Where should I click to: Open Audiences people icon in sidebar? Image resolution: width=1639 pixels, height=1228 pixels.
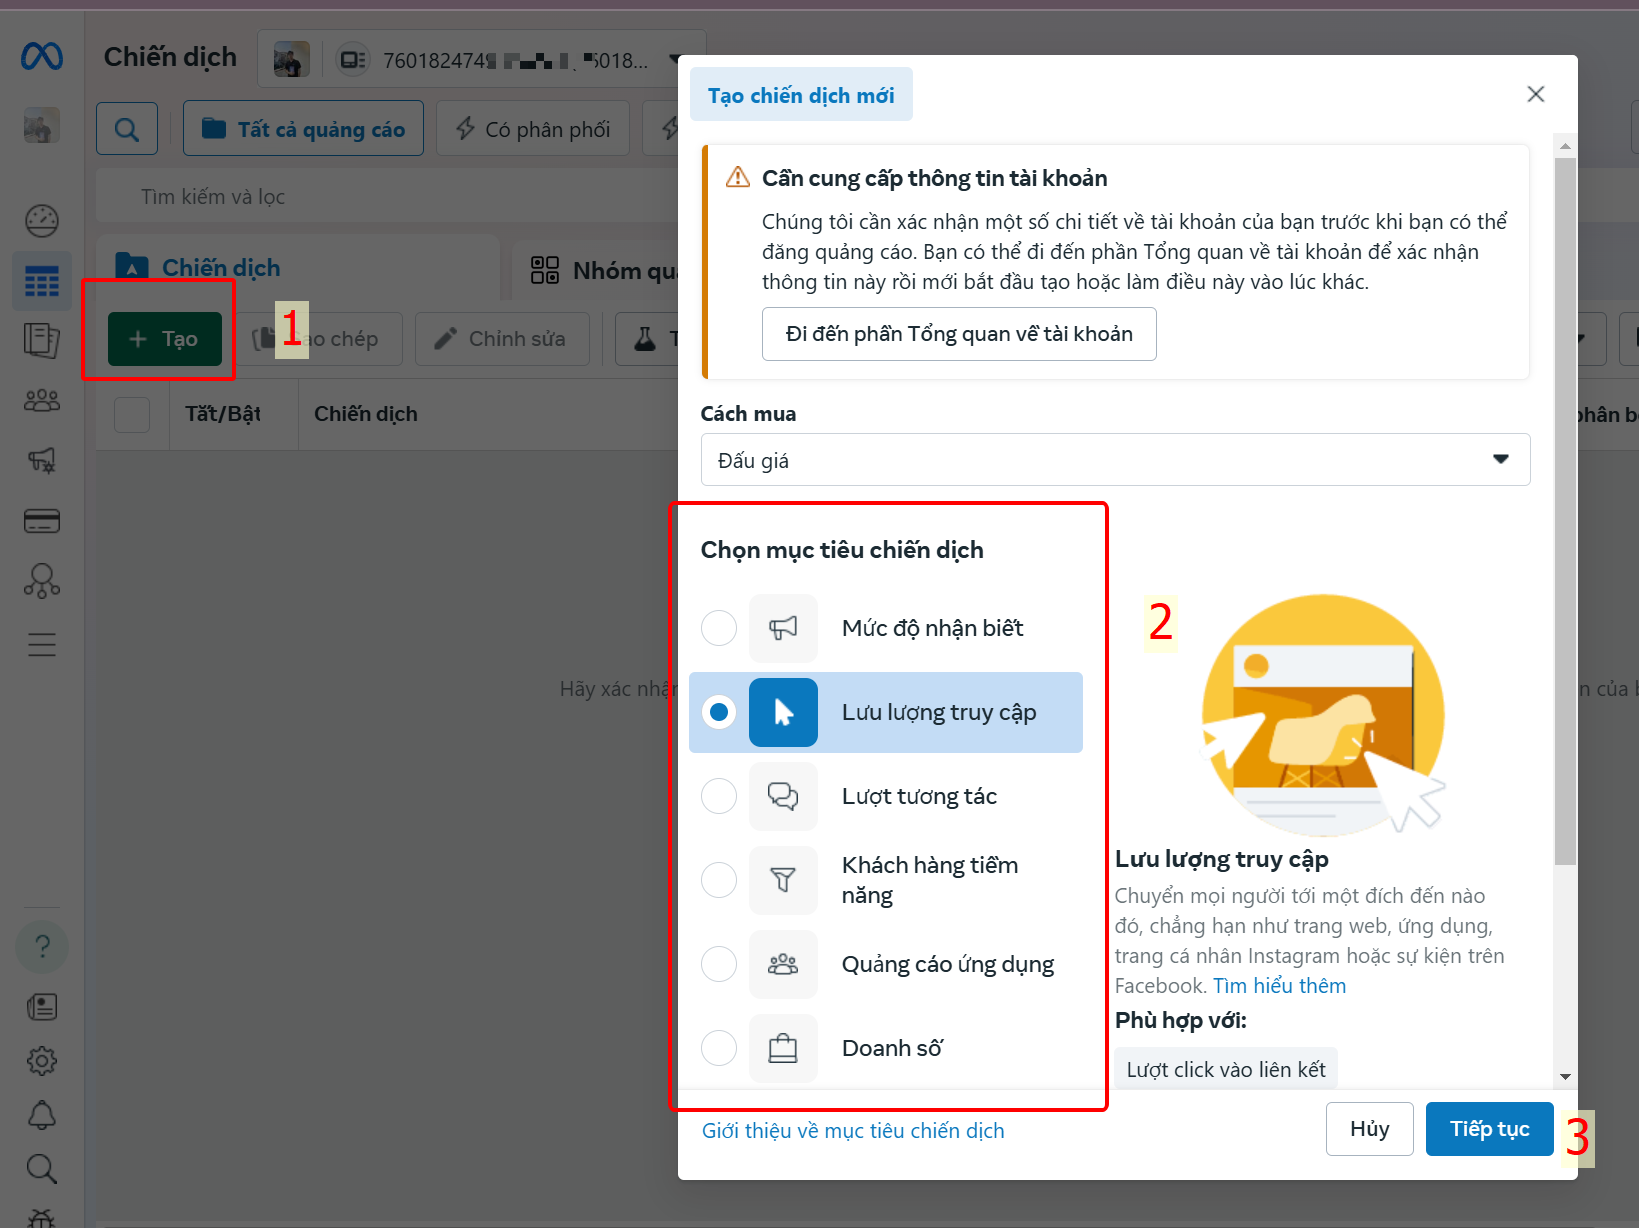click(42, 401)
